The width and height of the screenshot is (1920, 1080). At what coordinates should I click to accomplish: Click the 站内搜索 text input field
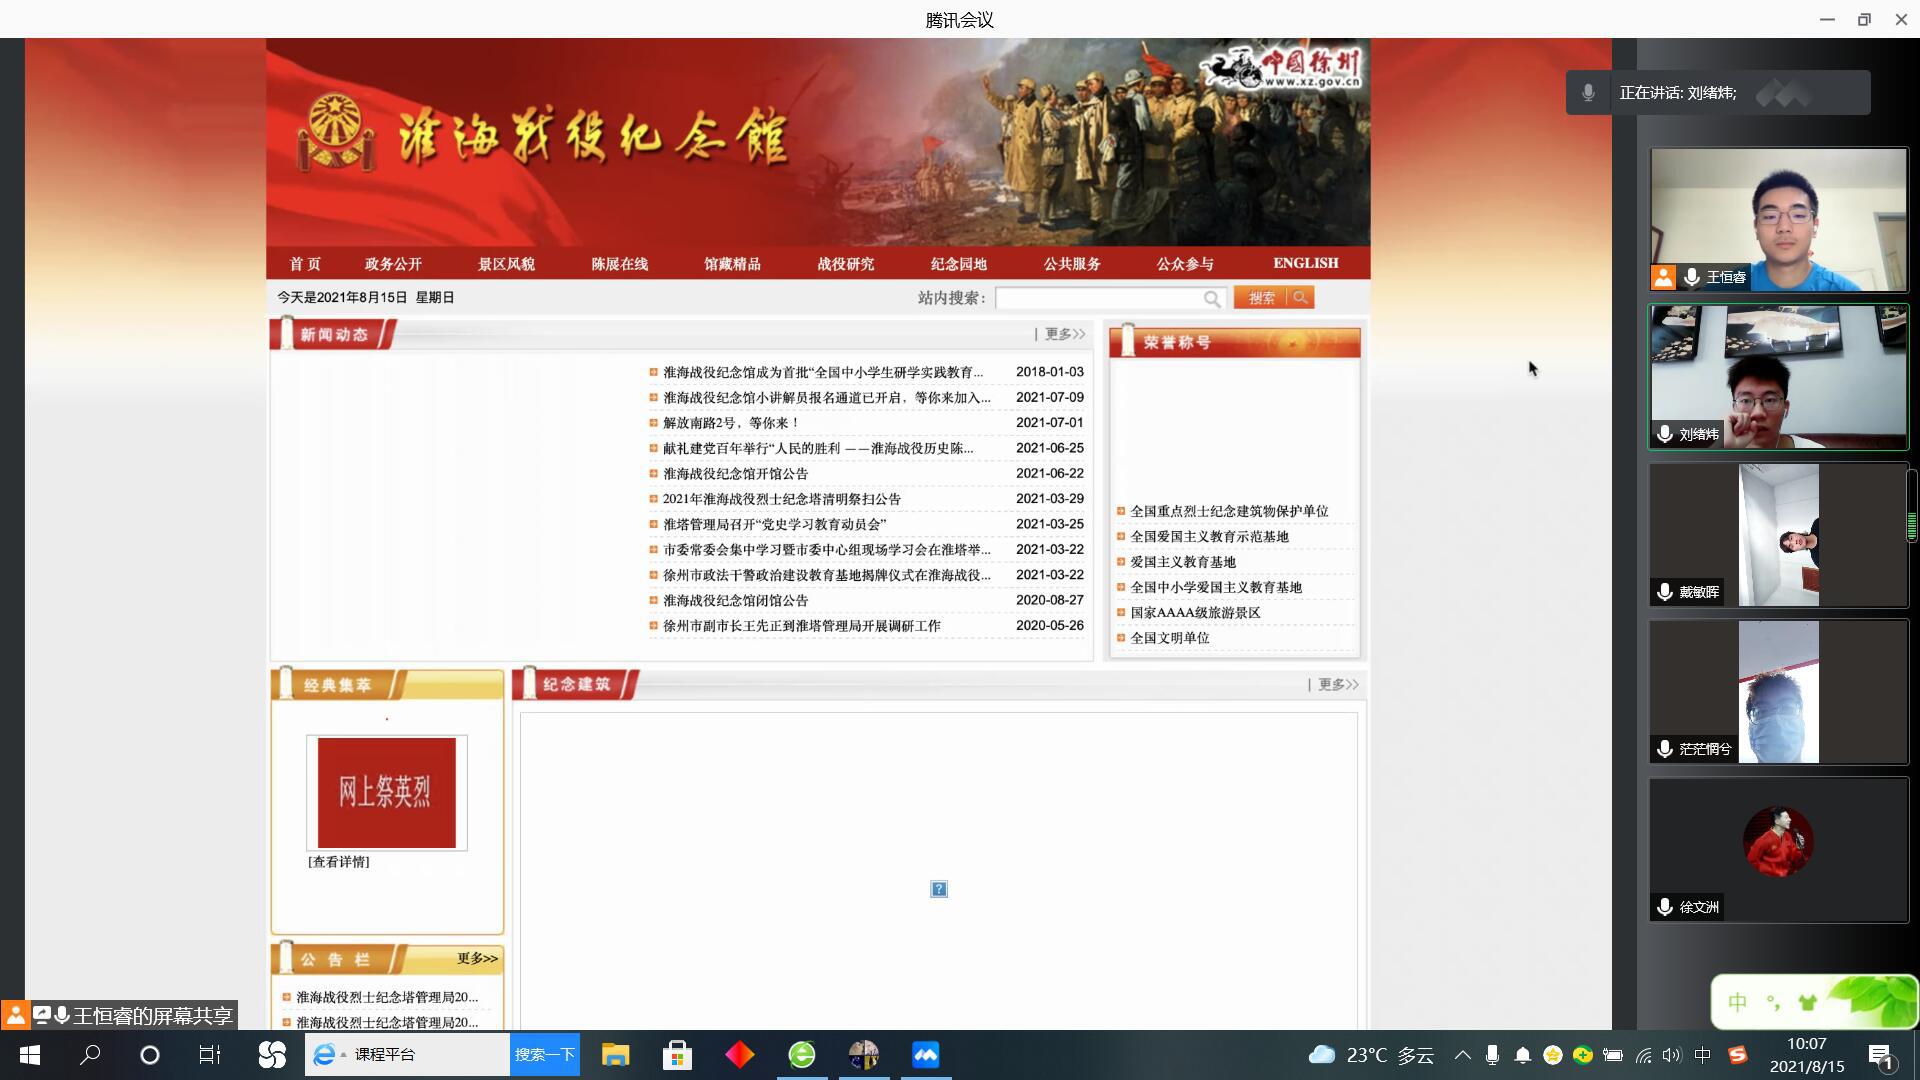1098,298
